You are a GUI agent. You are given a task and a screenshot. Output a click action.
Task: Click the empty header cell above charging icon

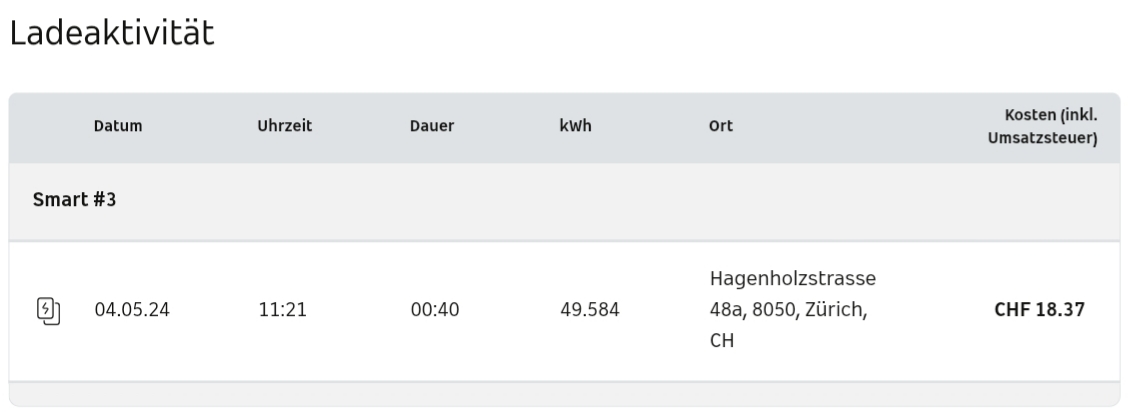tap(48, 127)
